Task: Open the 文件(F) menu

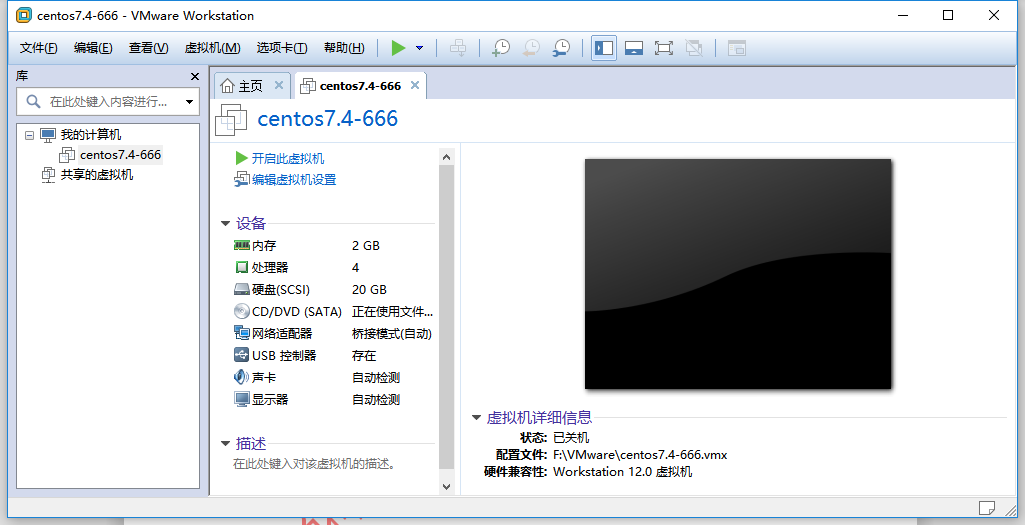Action: [39, 48]
